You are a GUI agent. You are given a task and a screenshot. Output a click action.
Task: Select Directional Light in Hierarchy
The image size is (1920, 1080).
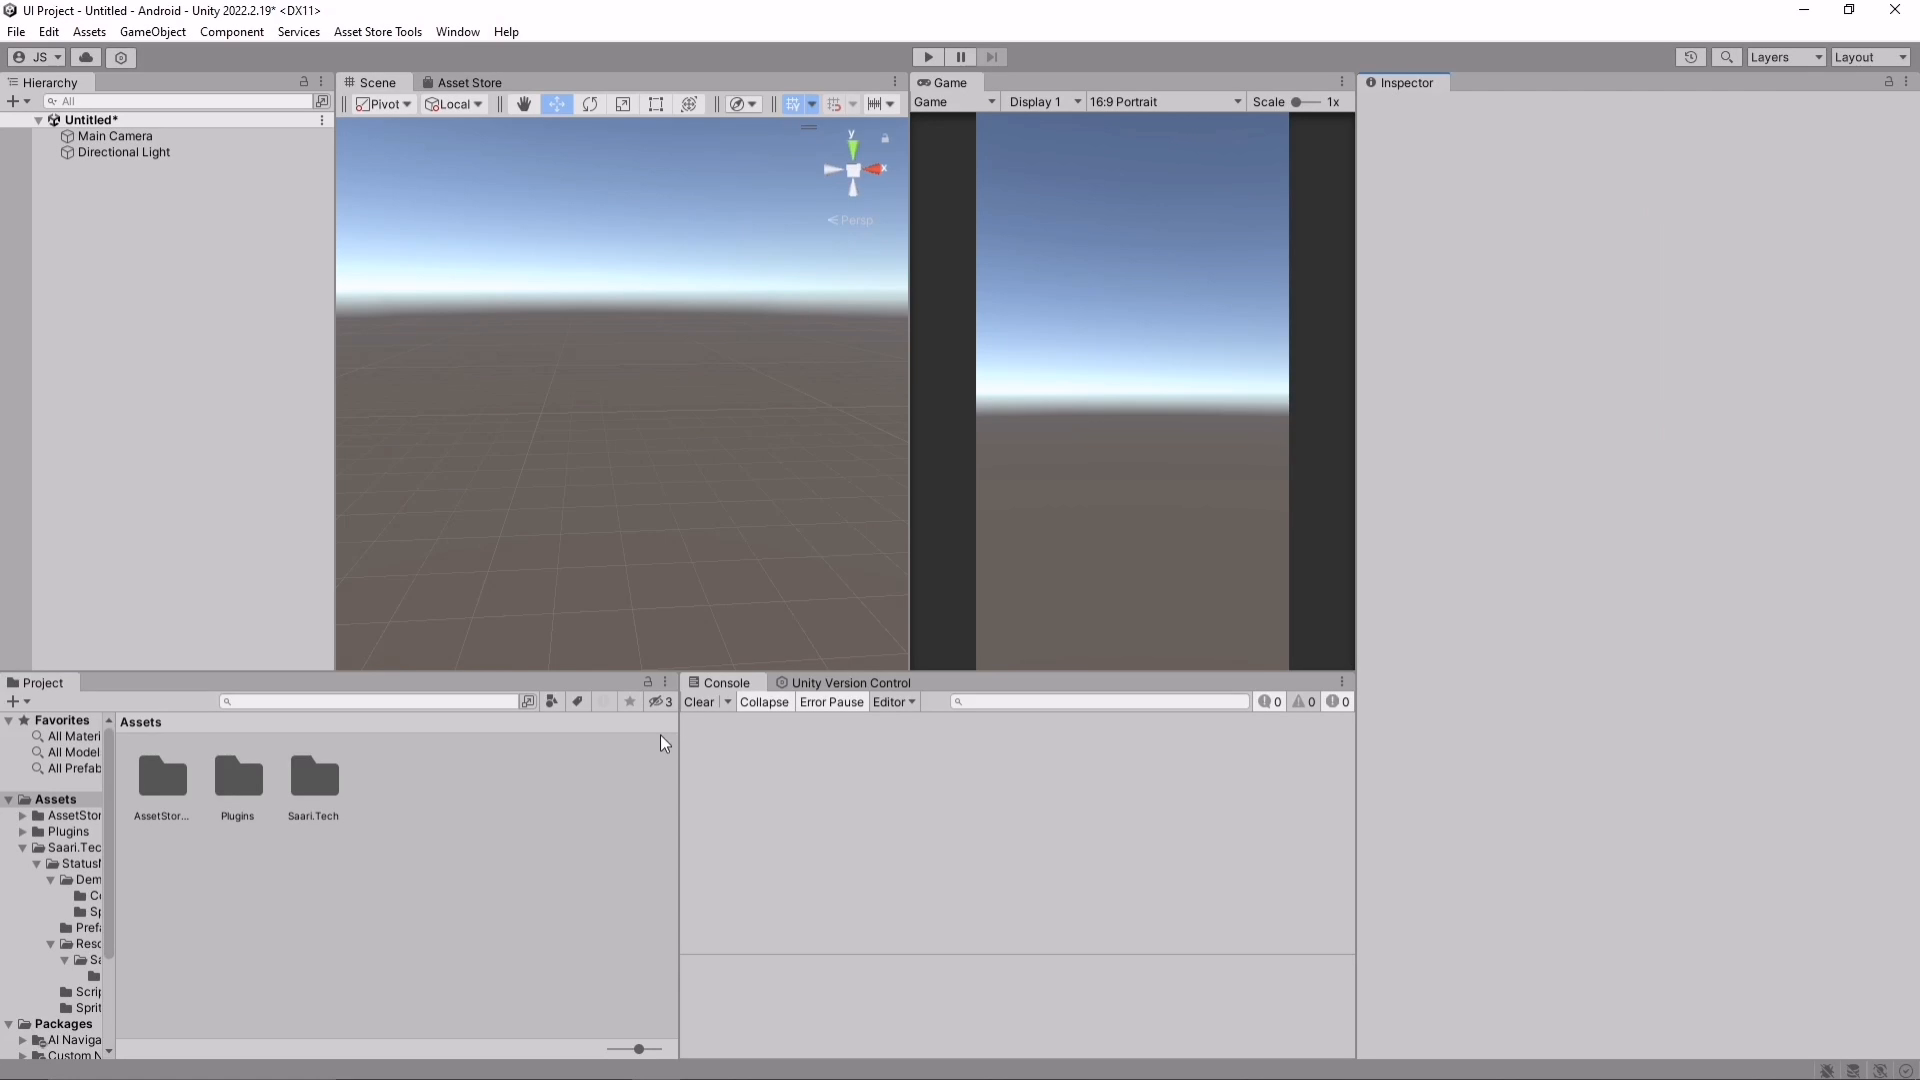click(124, 152)
